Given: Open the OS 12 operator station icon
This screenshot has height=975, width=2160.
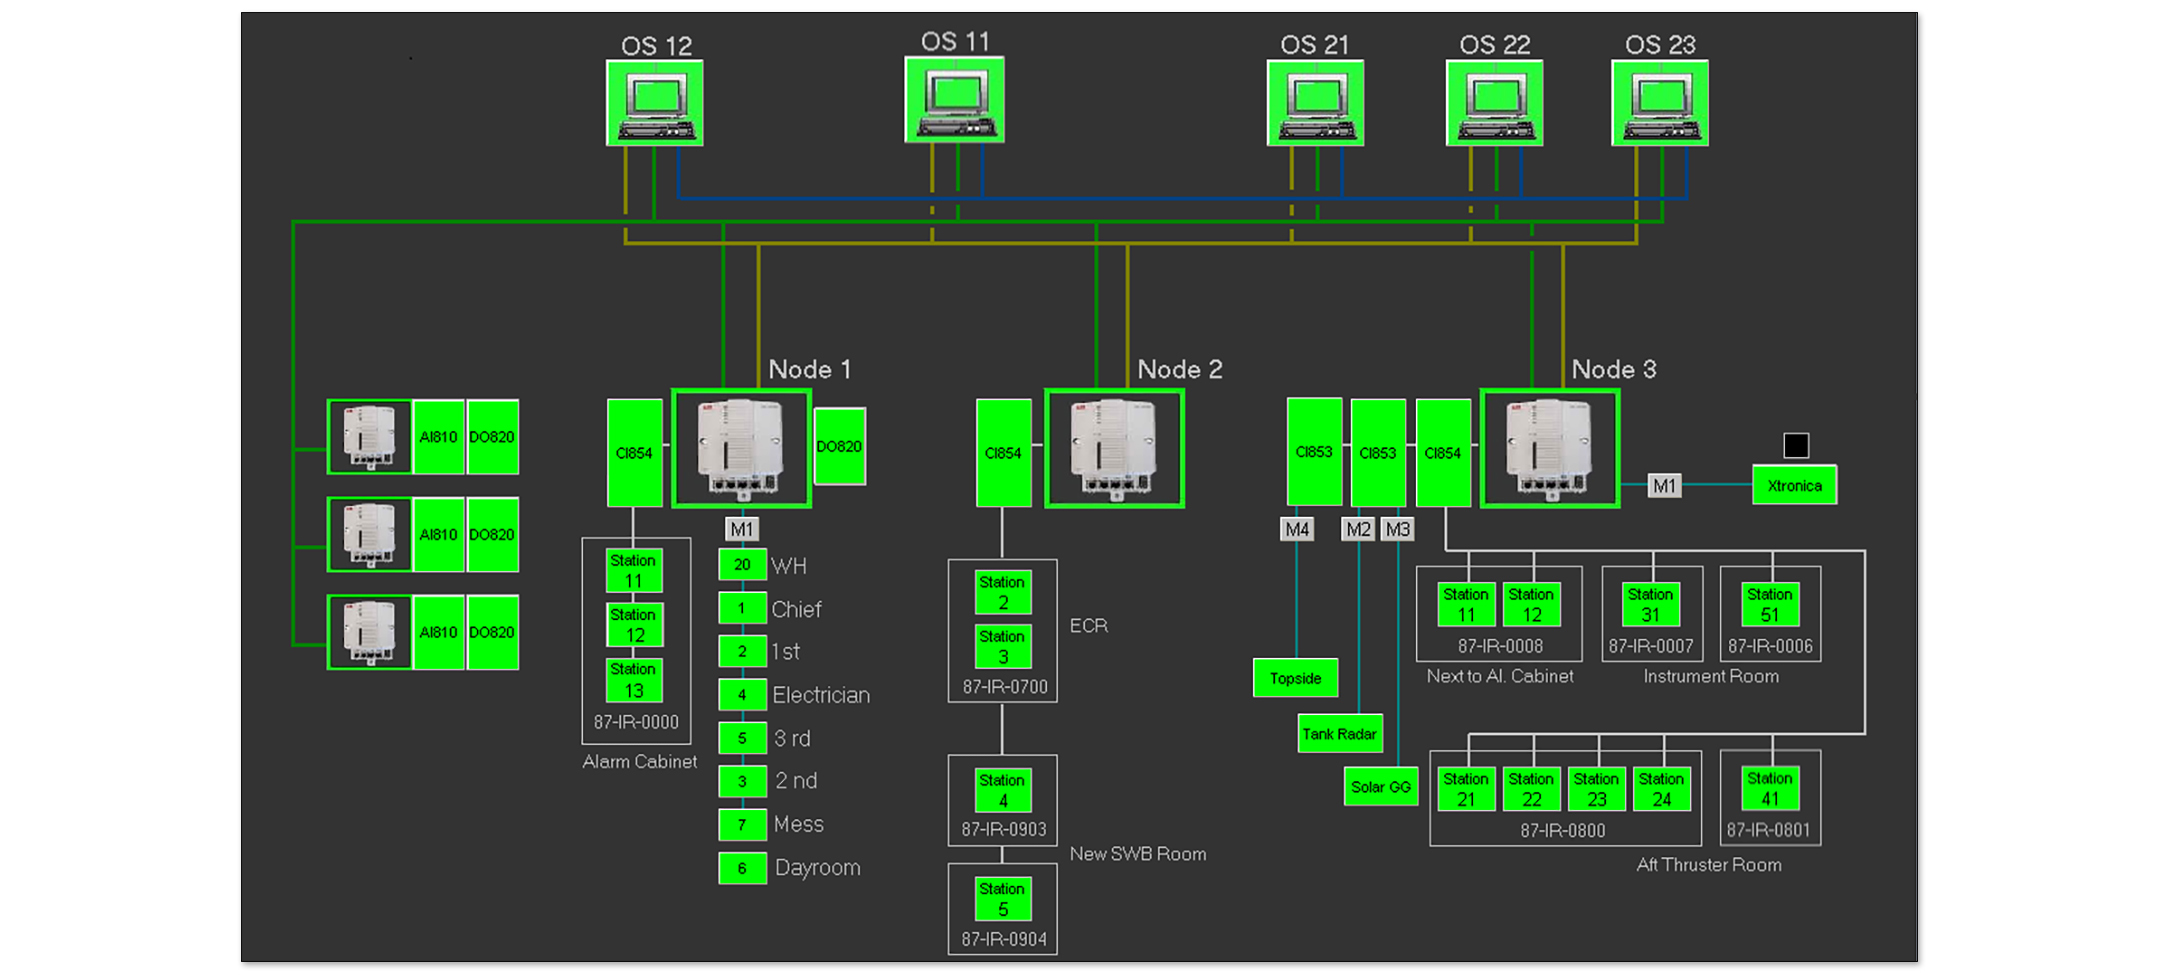Looking at the screenshot, I should (x=655, y=103).
